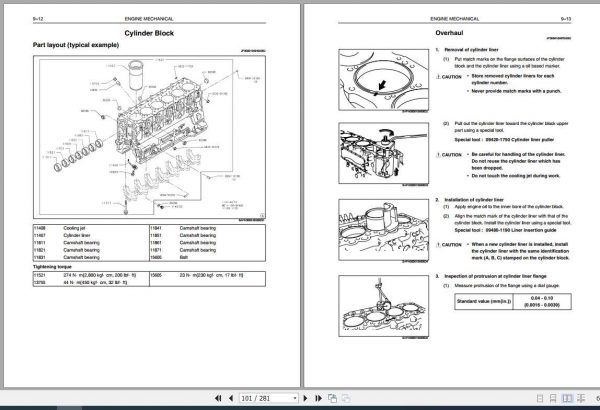Click the cylinder block exploded diagram
The image size is (600, 410).
(149, 137)
